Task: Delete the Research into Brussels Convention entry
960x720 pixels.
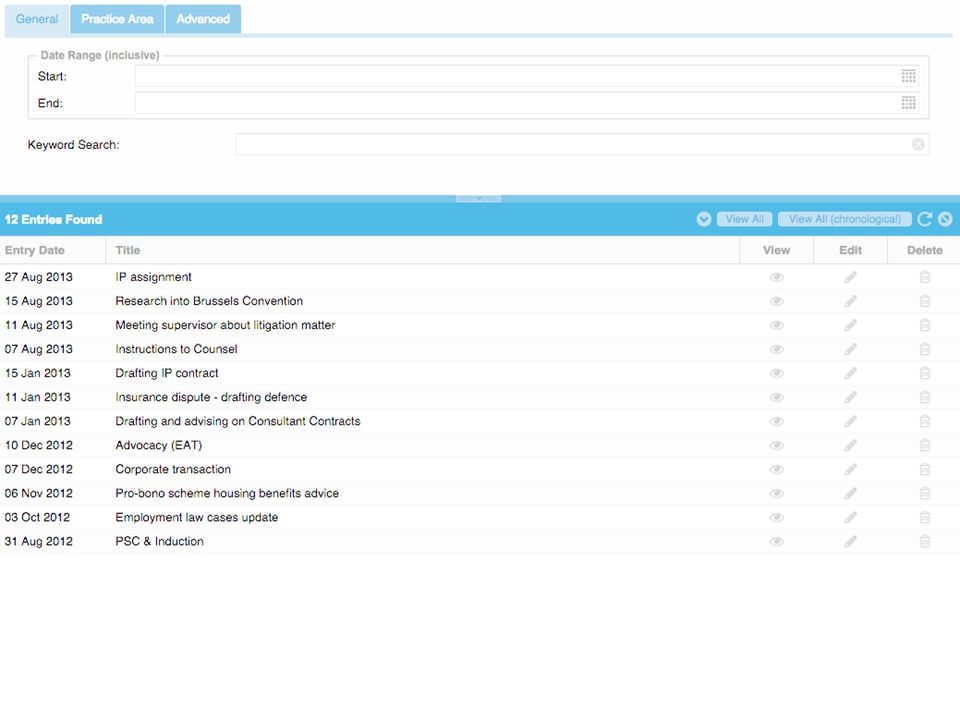Action: [x=924, y=301]
